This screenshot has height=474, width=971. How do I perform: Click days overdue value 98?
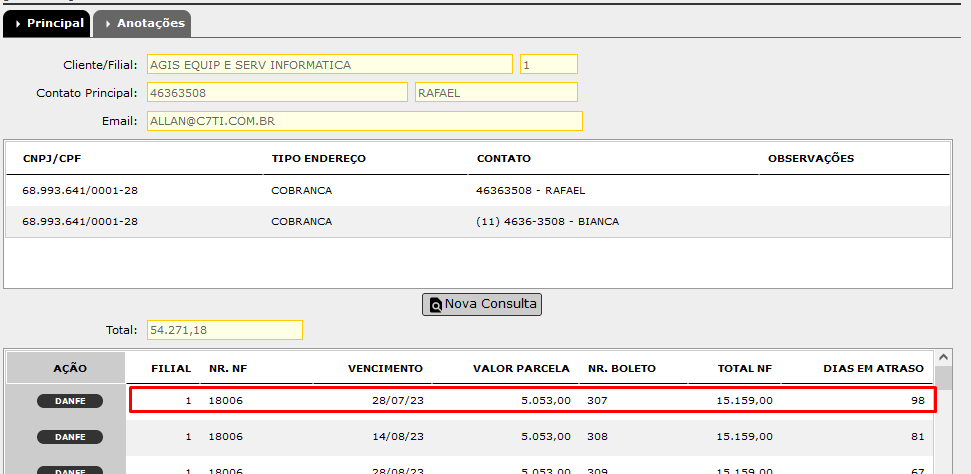pyautogui.click(x=918, y=401)
